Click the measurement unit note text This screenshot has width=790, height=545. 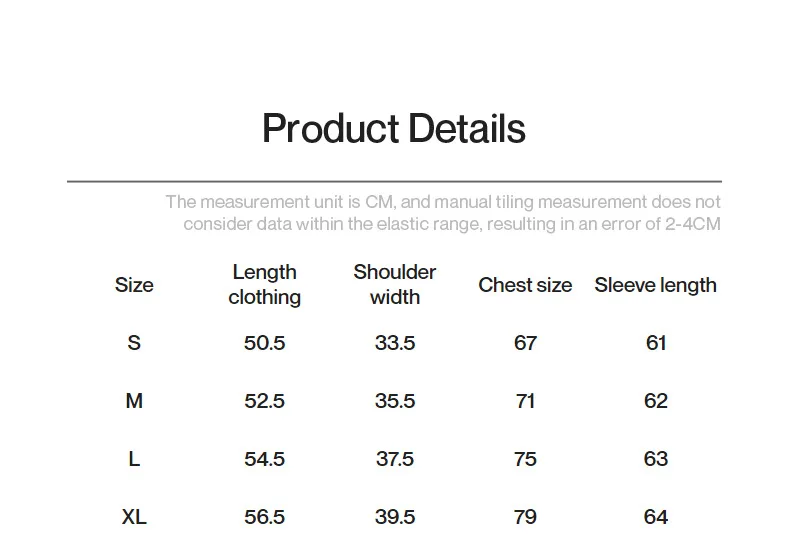(442, 213)
